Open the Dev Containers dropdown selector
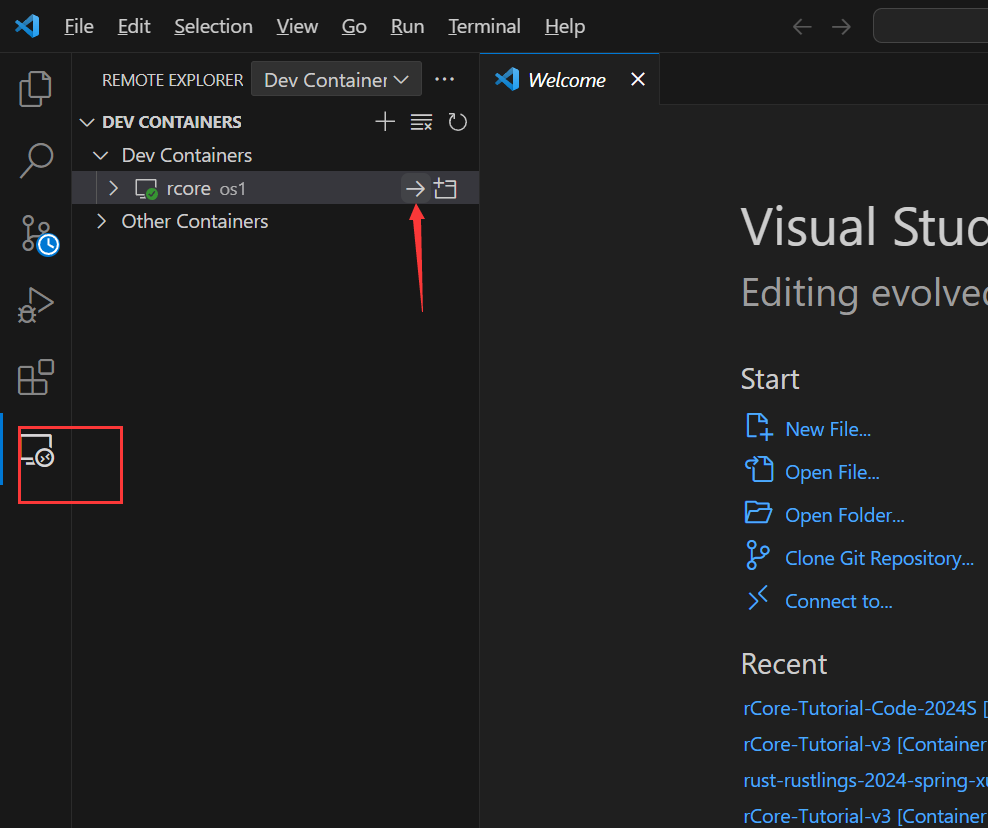Image resolution: width=988 pixels, height=828 pixels. tap(336, 79)
